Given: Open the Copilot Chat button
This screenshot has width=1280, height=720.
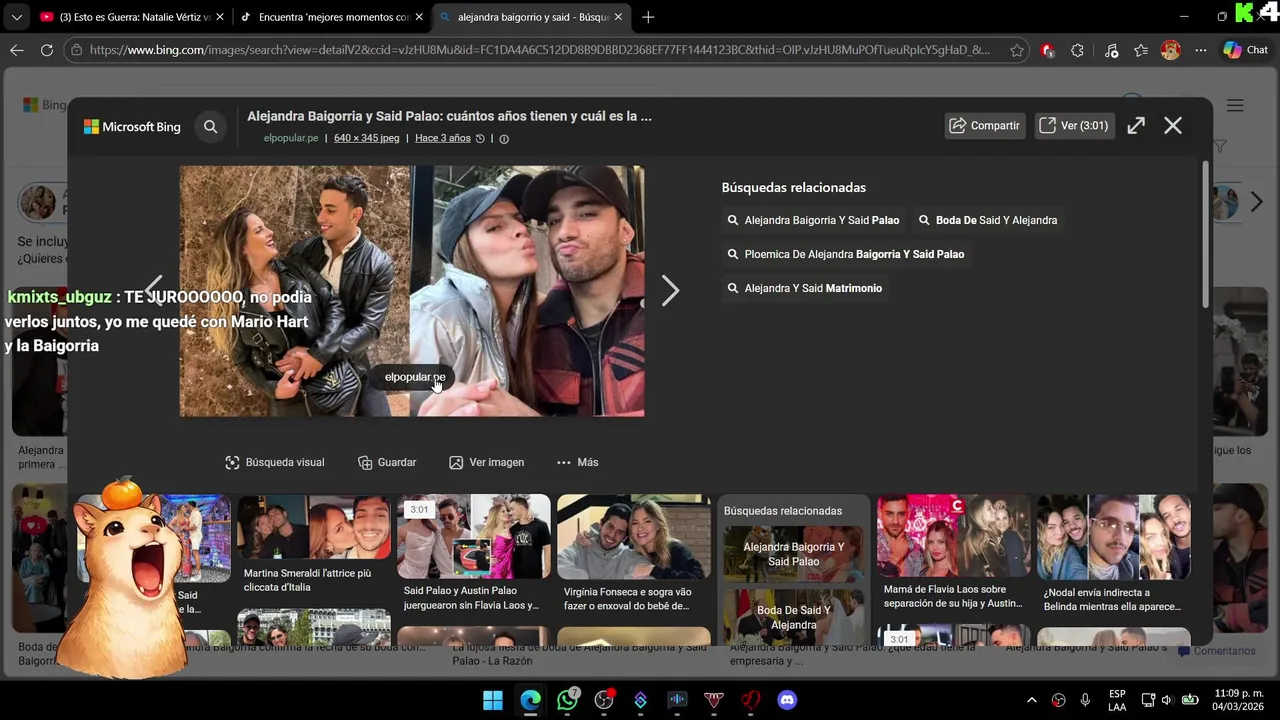Looking at the screenshot, I should (x=1246, y=50).
